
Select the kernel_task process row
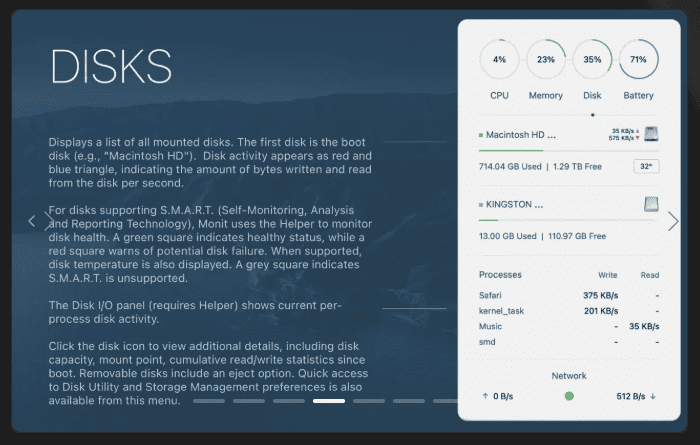pyautogui.click(x=569, y=311)
